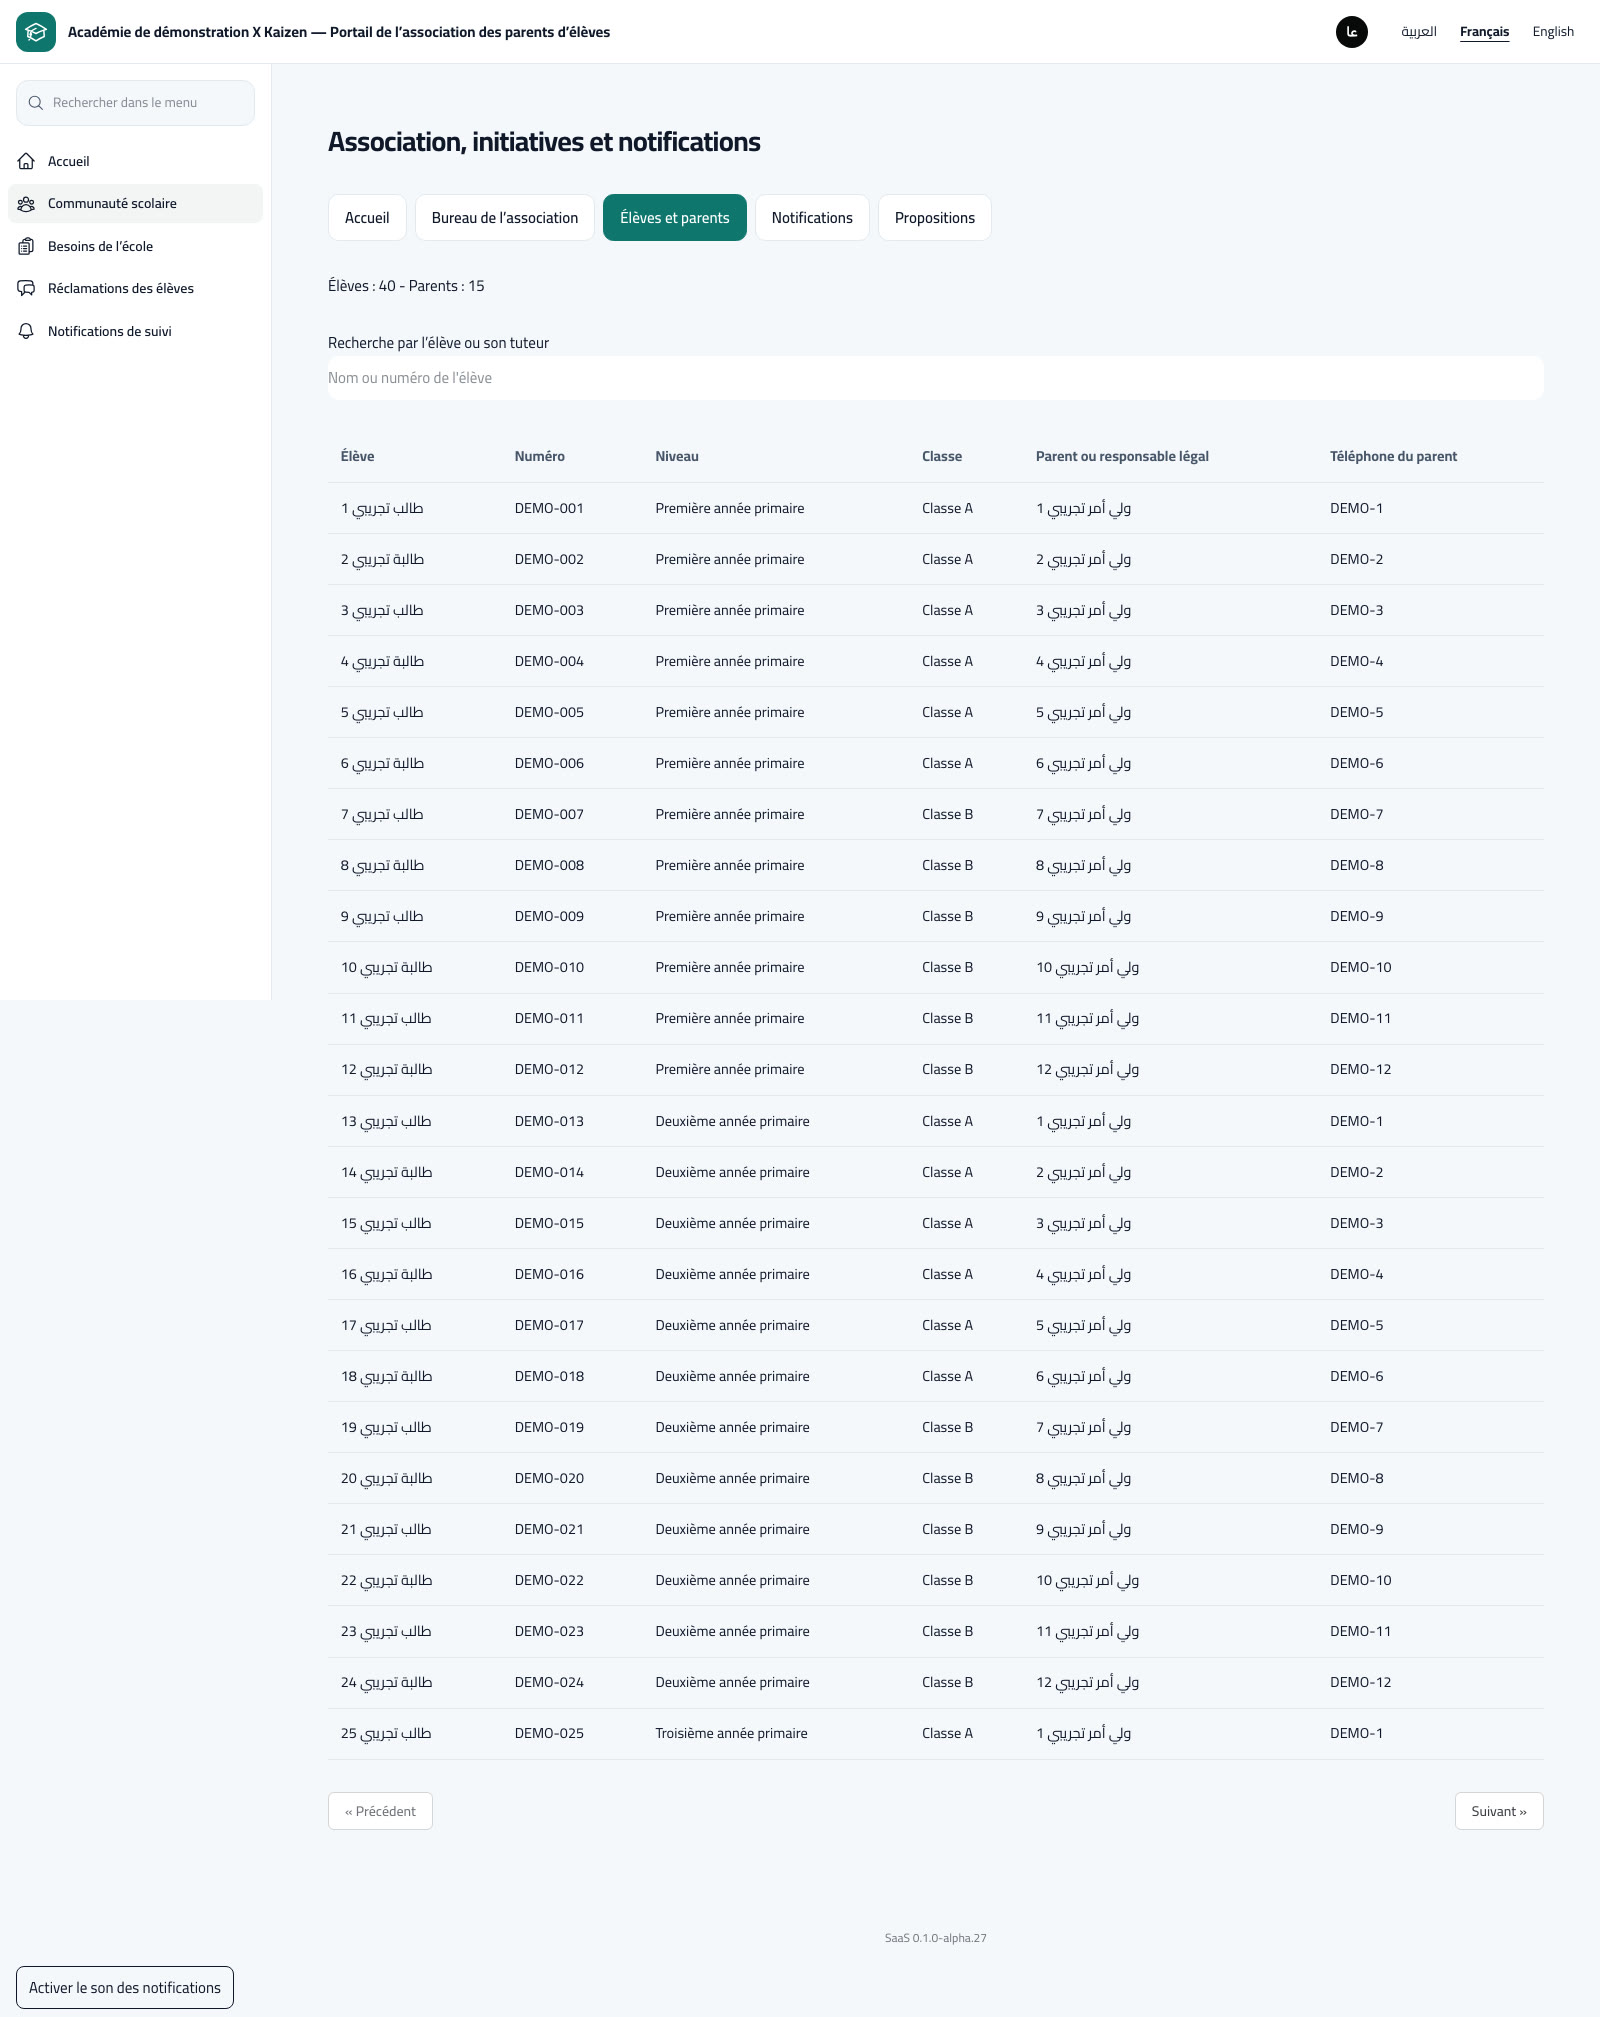Click the Élève column header

coord(357,457)
